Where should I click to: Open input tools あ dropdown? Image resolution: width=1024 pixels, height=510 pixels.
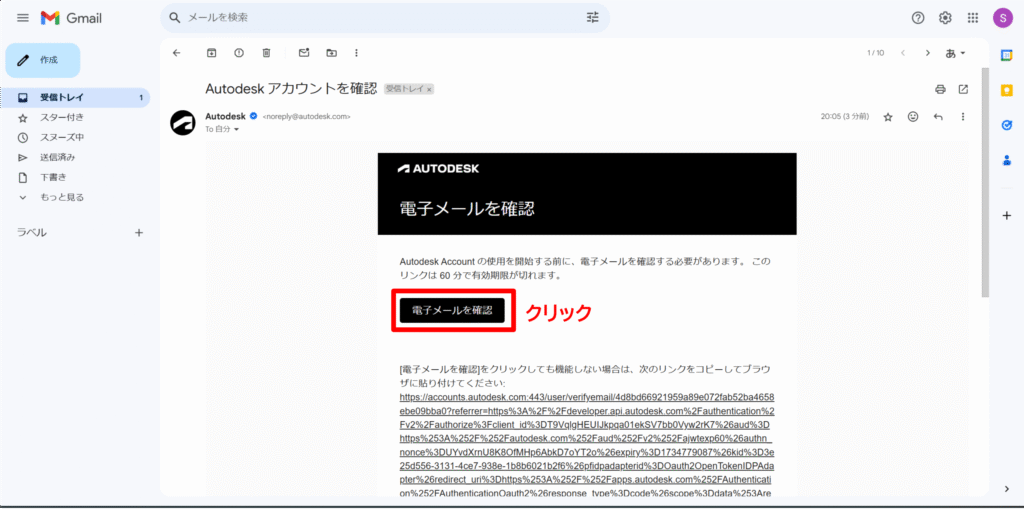(x=955, y=53)
